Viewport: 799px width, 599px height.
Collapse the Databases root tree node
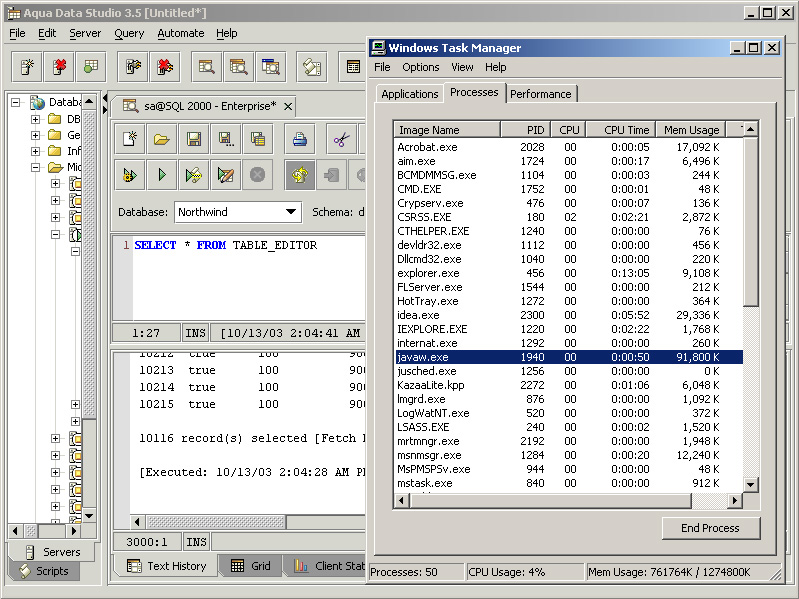(17, 102)
